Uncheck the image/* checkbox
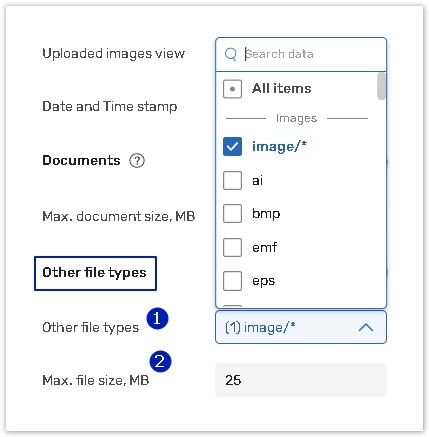Screen dimensions: 429x437 coord(232,147)
